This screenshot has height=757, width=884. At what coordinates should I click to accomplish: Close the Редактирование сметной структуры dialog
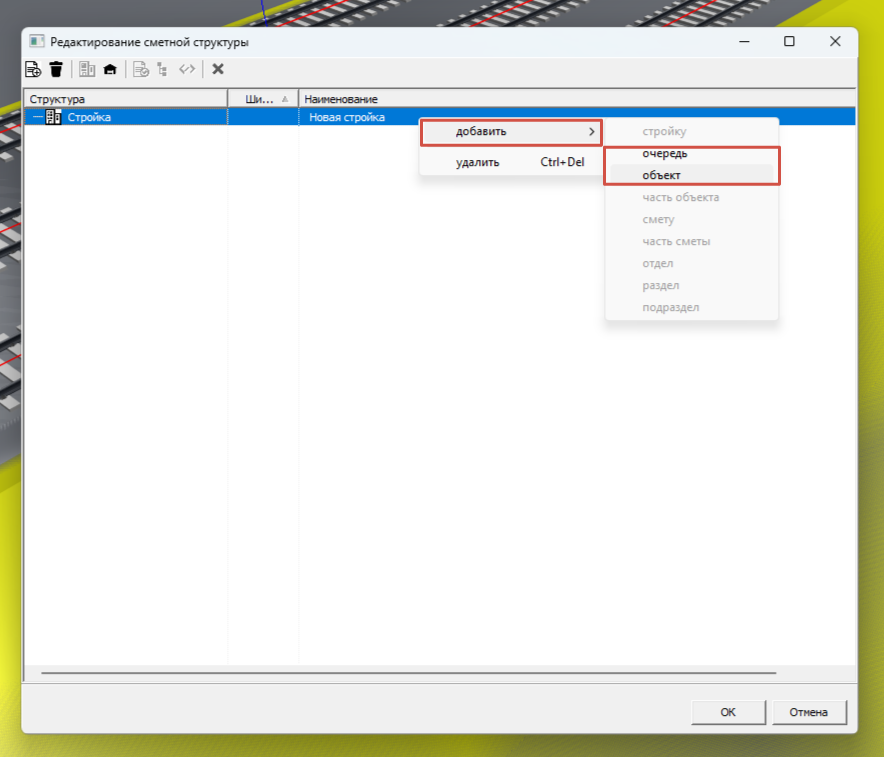pos(835,42)
